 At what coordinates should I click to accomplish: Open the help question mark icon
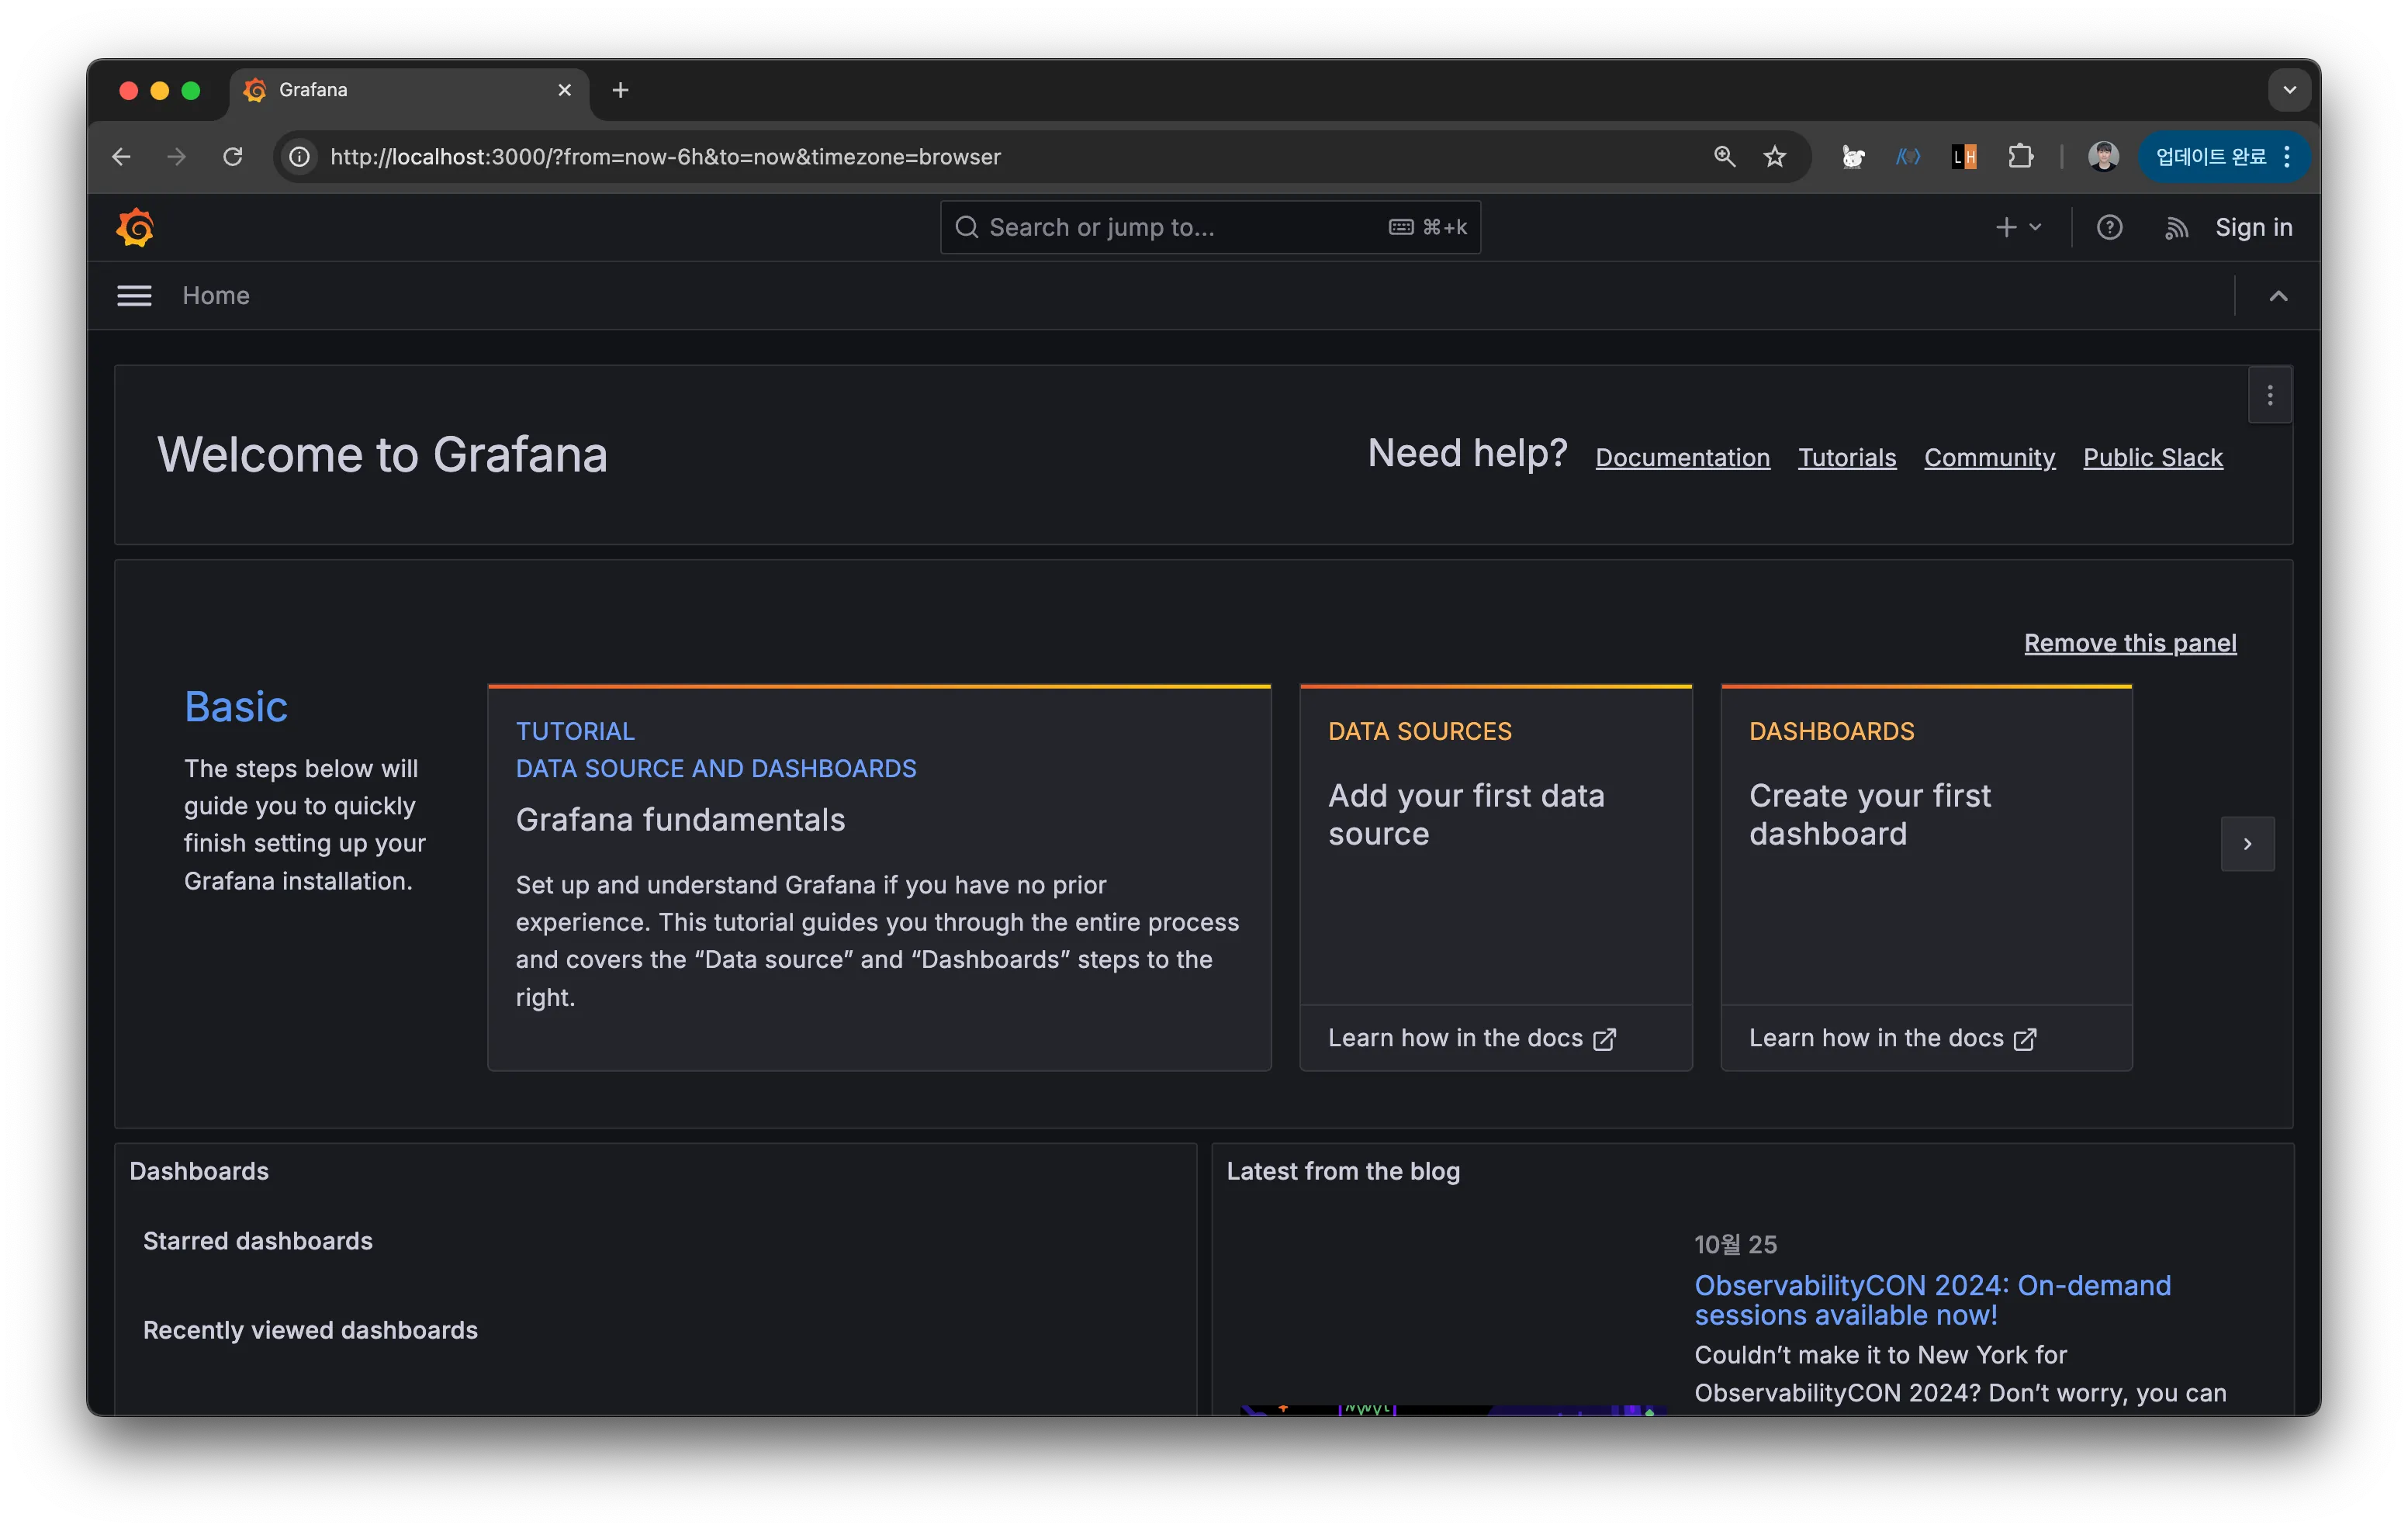click(x=2109, y=228)
